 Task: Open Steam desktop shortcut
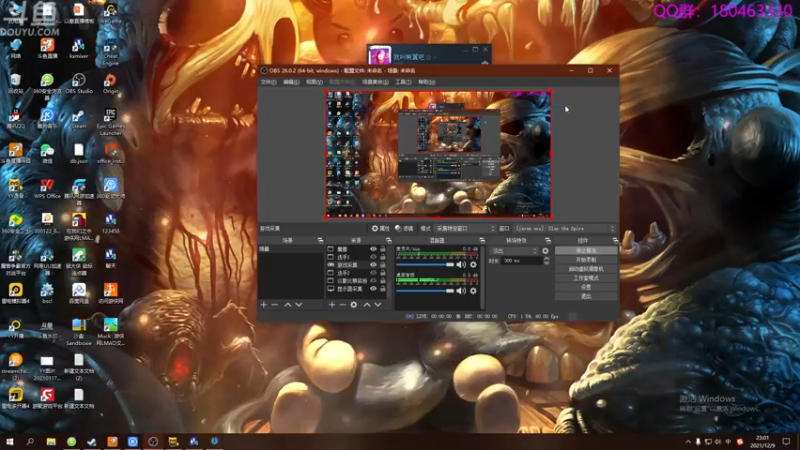[79, 119]
